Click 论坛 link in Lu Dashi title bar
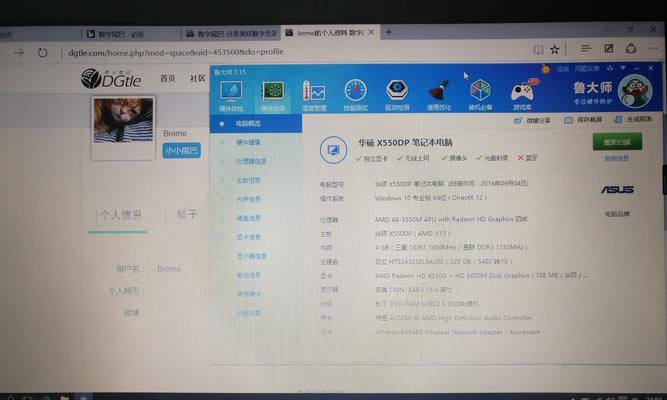 [x=563, y=69]
